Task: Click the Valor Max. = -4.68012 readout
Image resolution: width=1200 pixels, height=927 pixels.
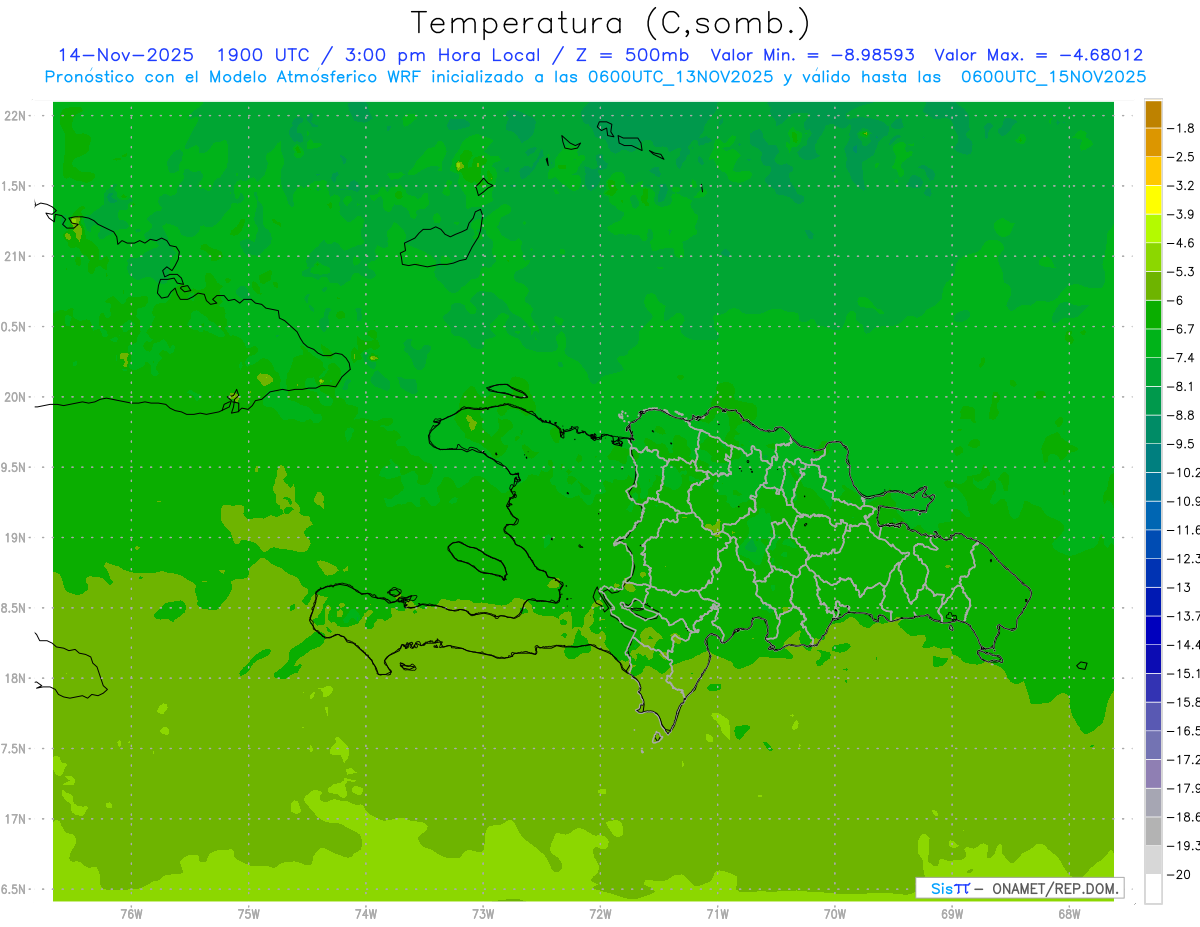Action: tap(1039, 55)
